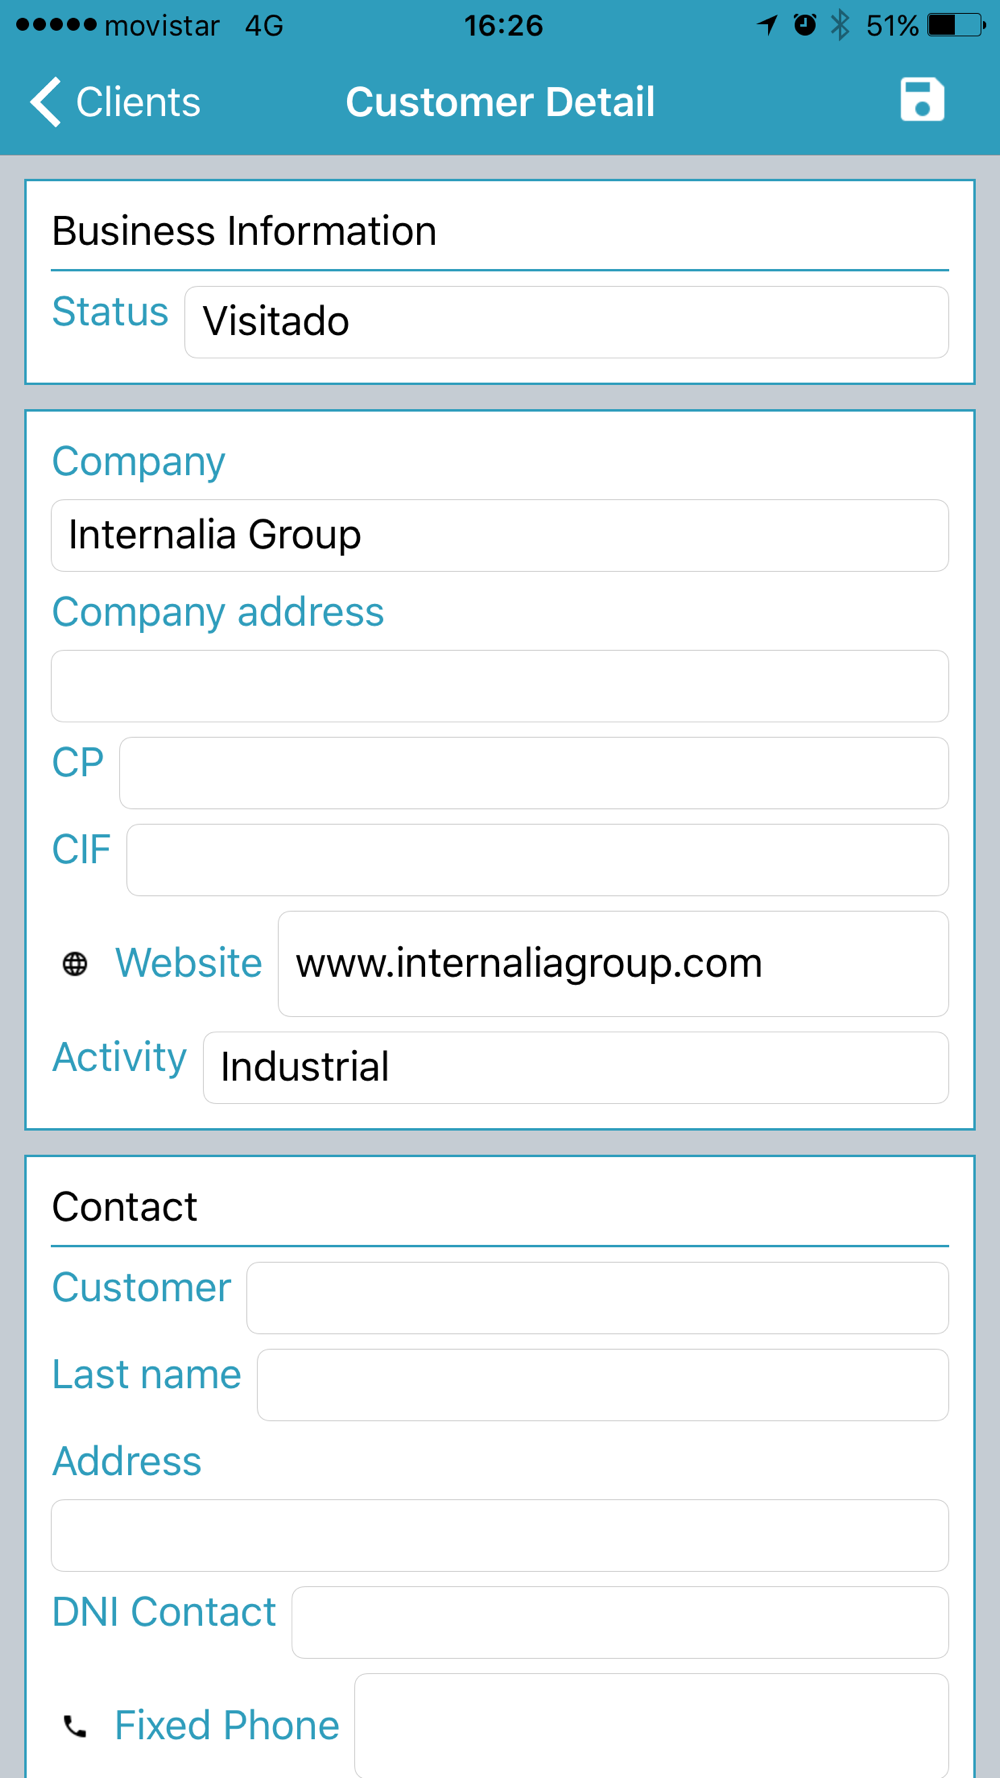Tap the location arrow status icon
The image size is (1000, 1778).
click(767, 25)
